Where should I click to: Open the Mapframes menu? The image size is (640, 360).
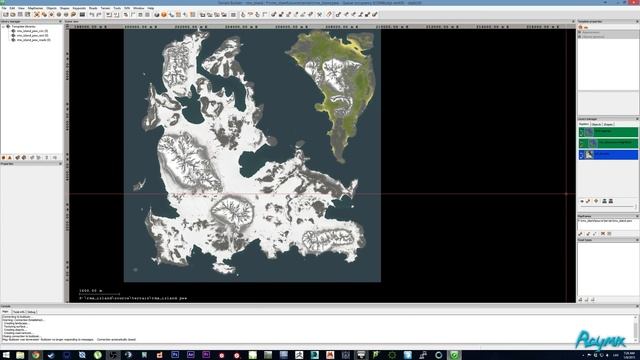[x=36, y=8]
